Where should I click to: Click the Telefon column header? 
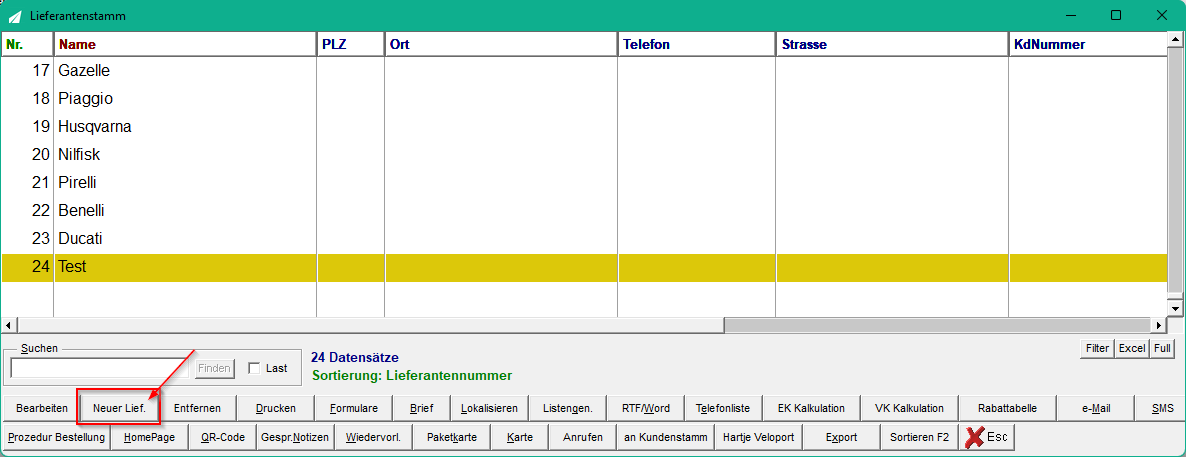point(696,44)
